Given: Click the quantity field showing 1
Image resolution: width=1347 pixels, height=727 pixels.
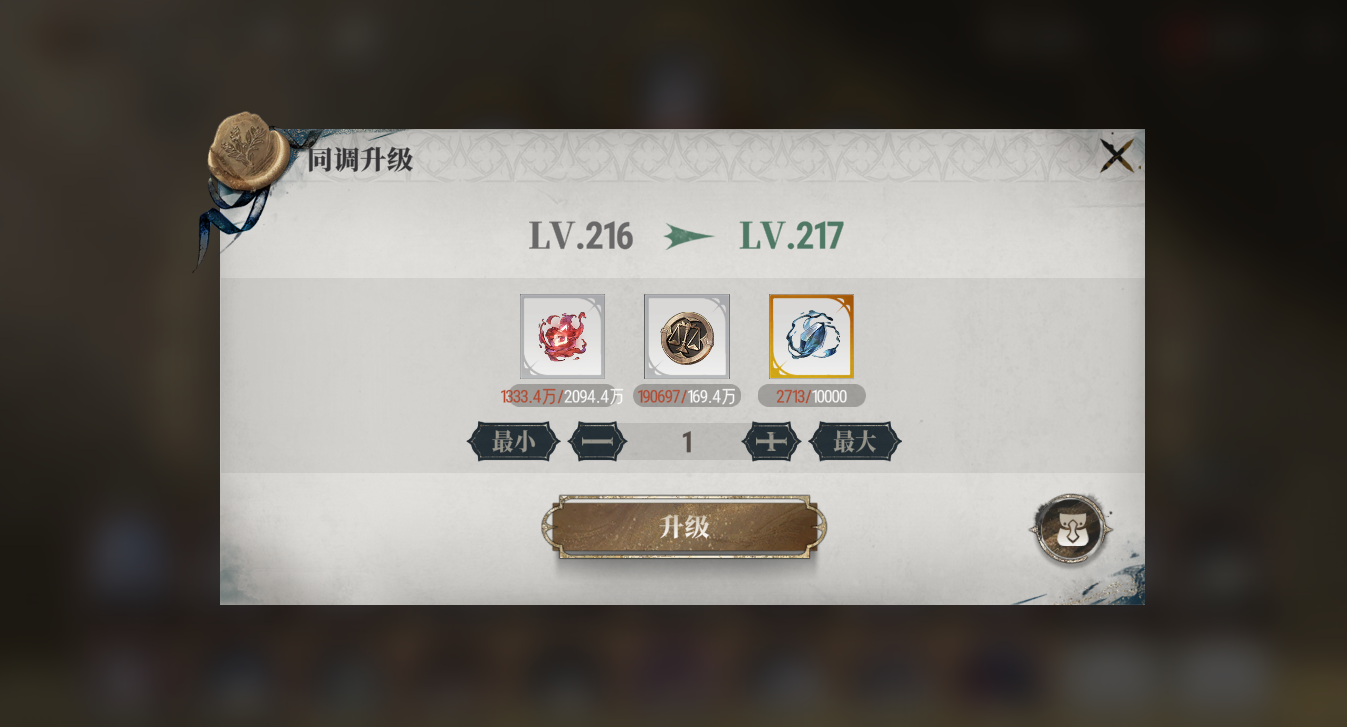Looking at the screenshot, I should pos(685,441).
